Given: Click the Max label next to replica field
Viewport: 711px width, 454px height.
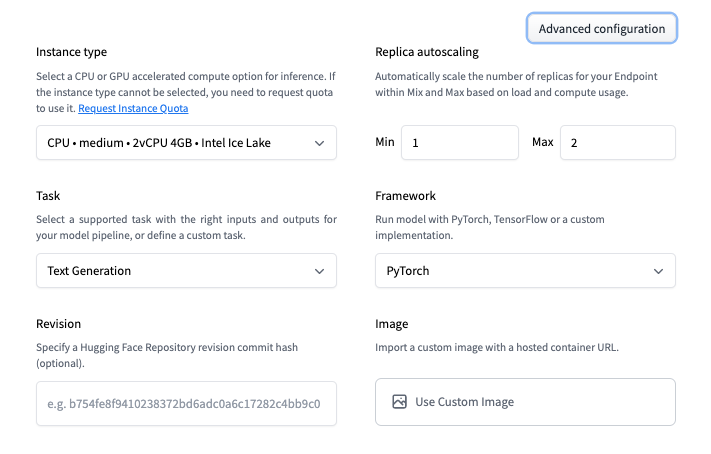Looking at the screenshot, I should tap(542, 143).
